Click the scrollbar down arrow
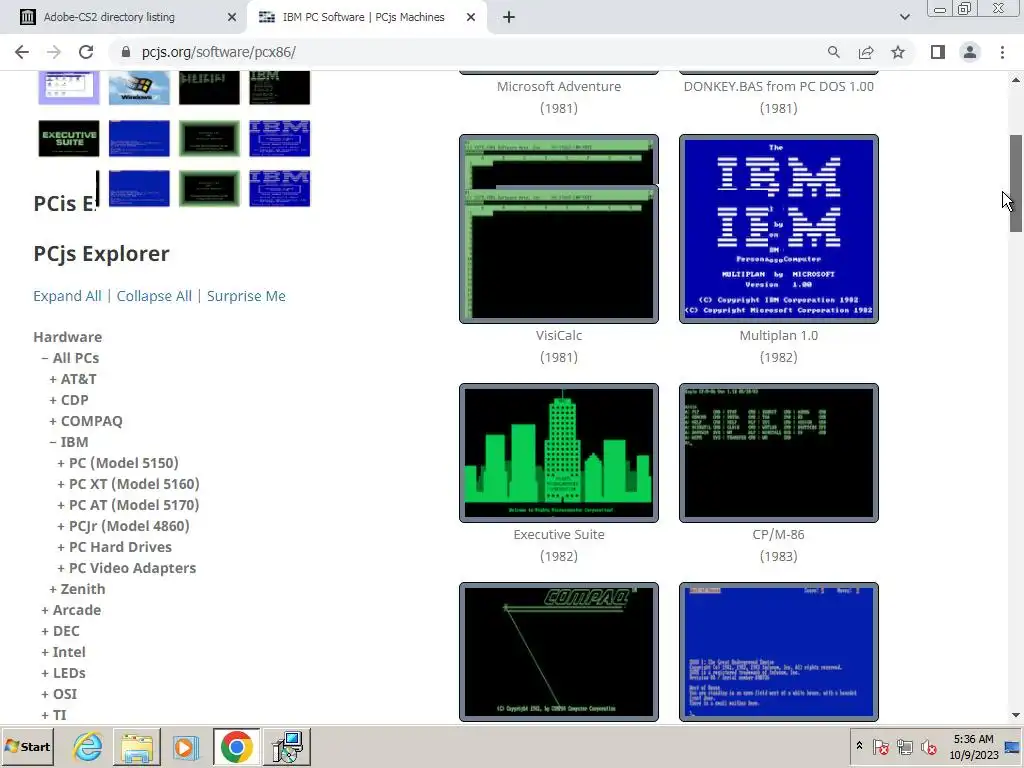The width and height of the screenshot is (1024, 768). [x=1016, y=715]
